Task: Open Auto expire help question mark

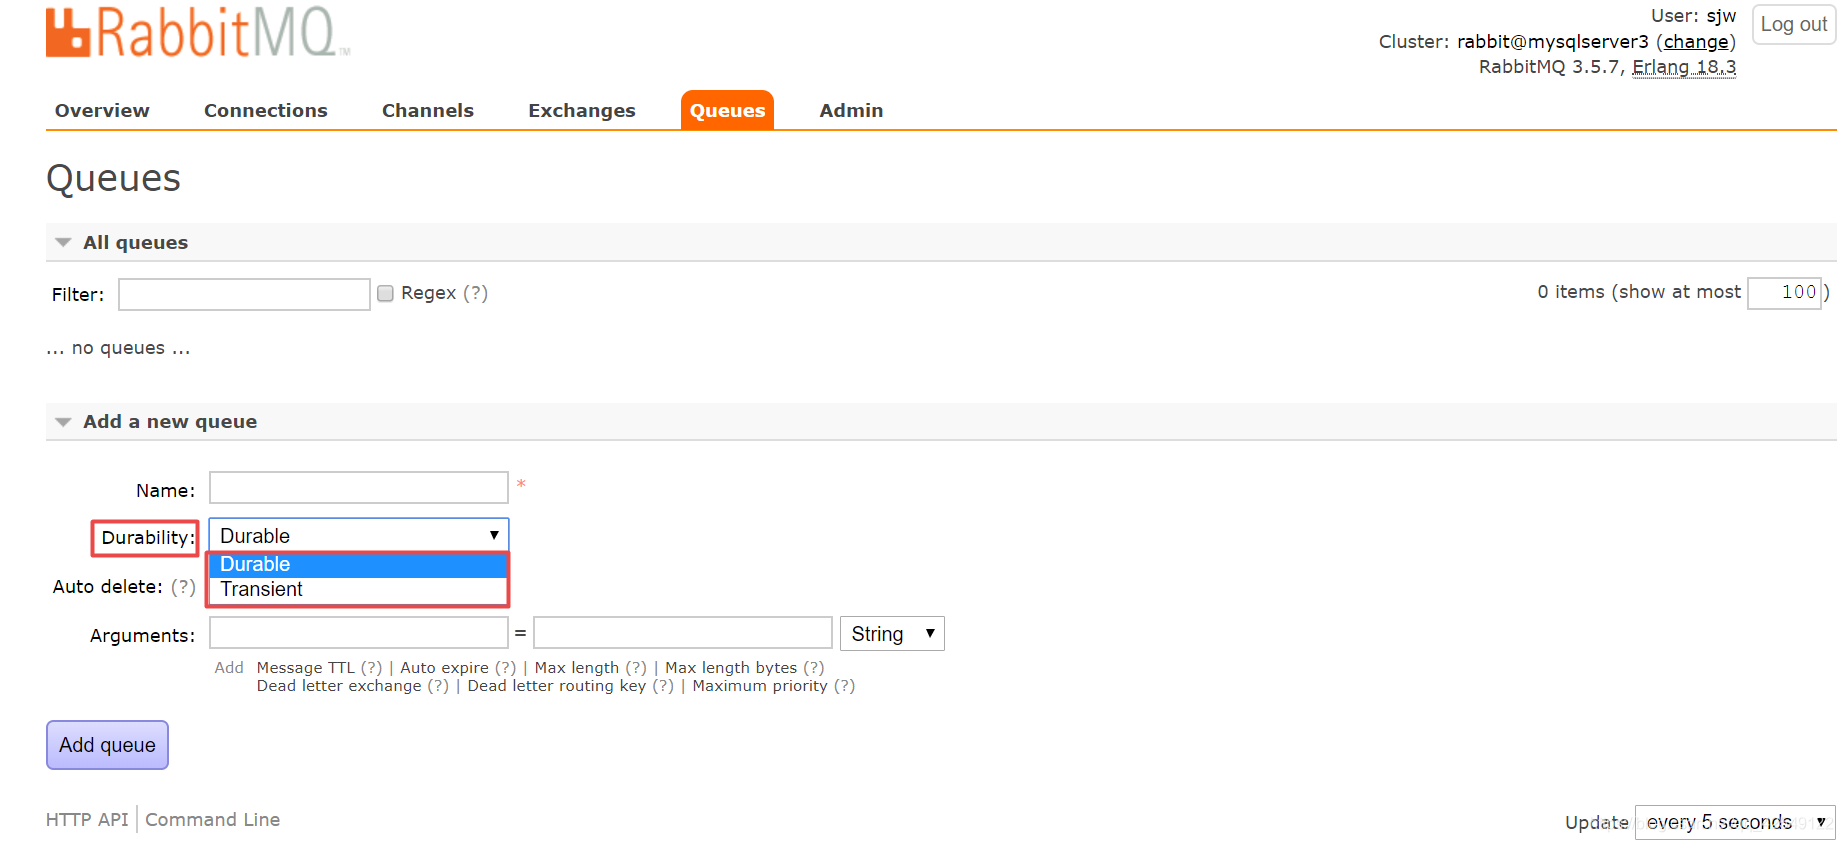Action: pos(506,668)
